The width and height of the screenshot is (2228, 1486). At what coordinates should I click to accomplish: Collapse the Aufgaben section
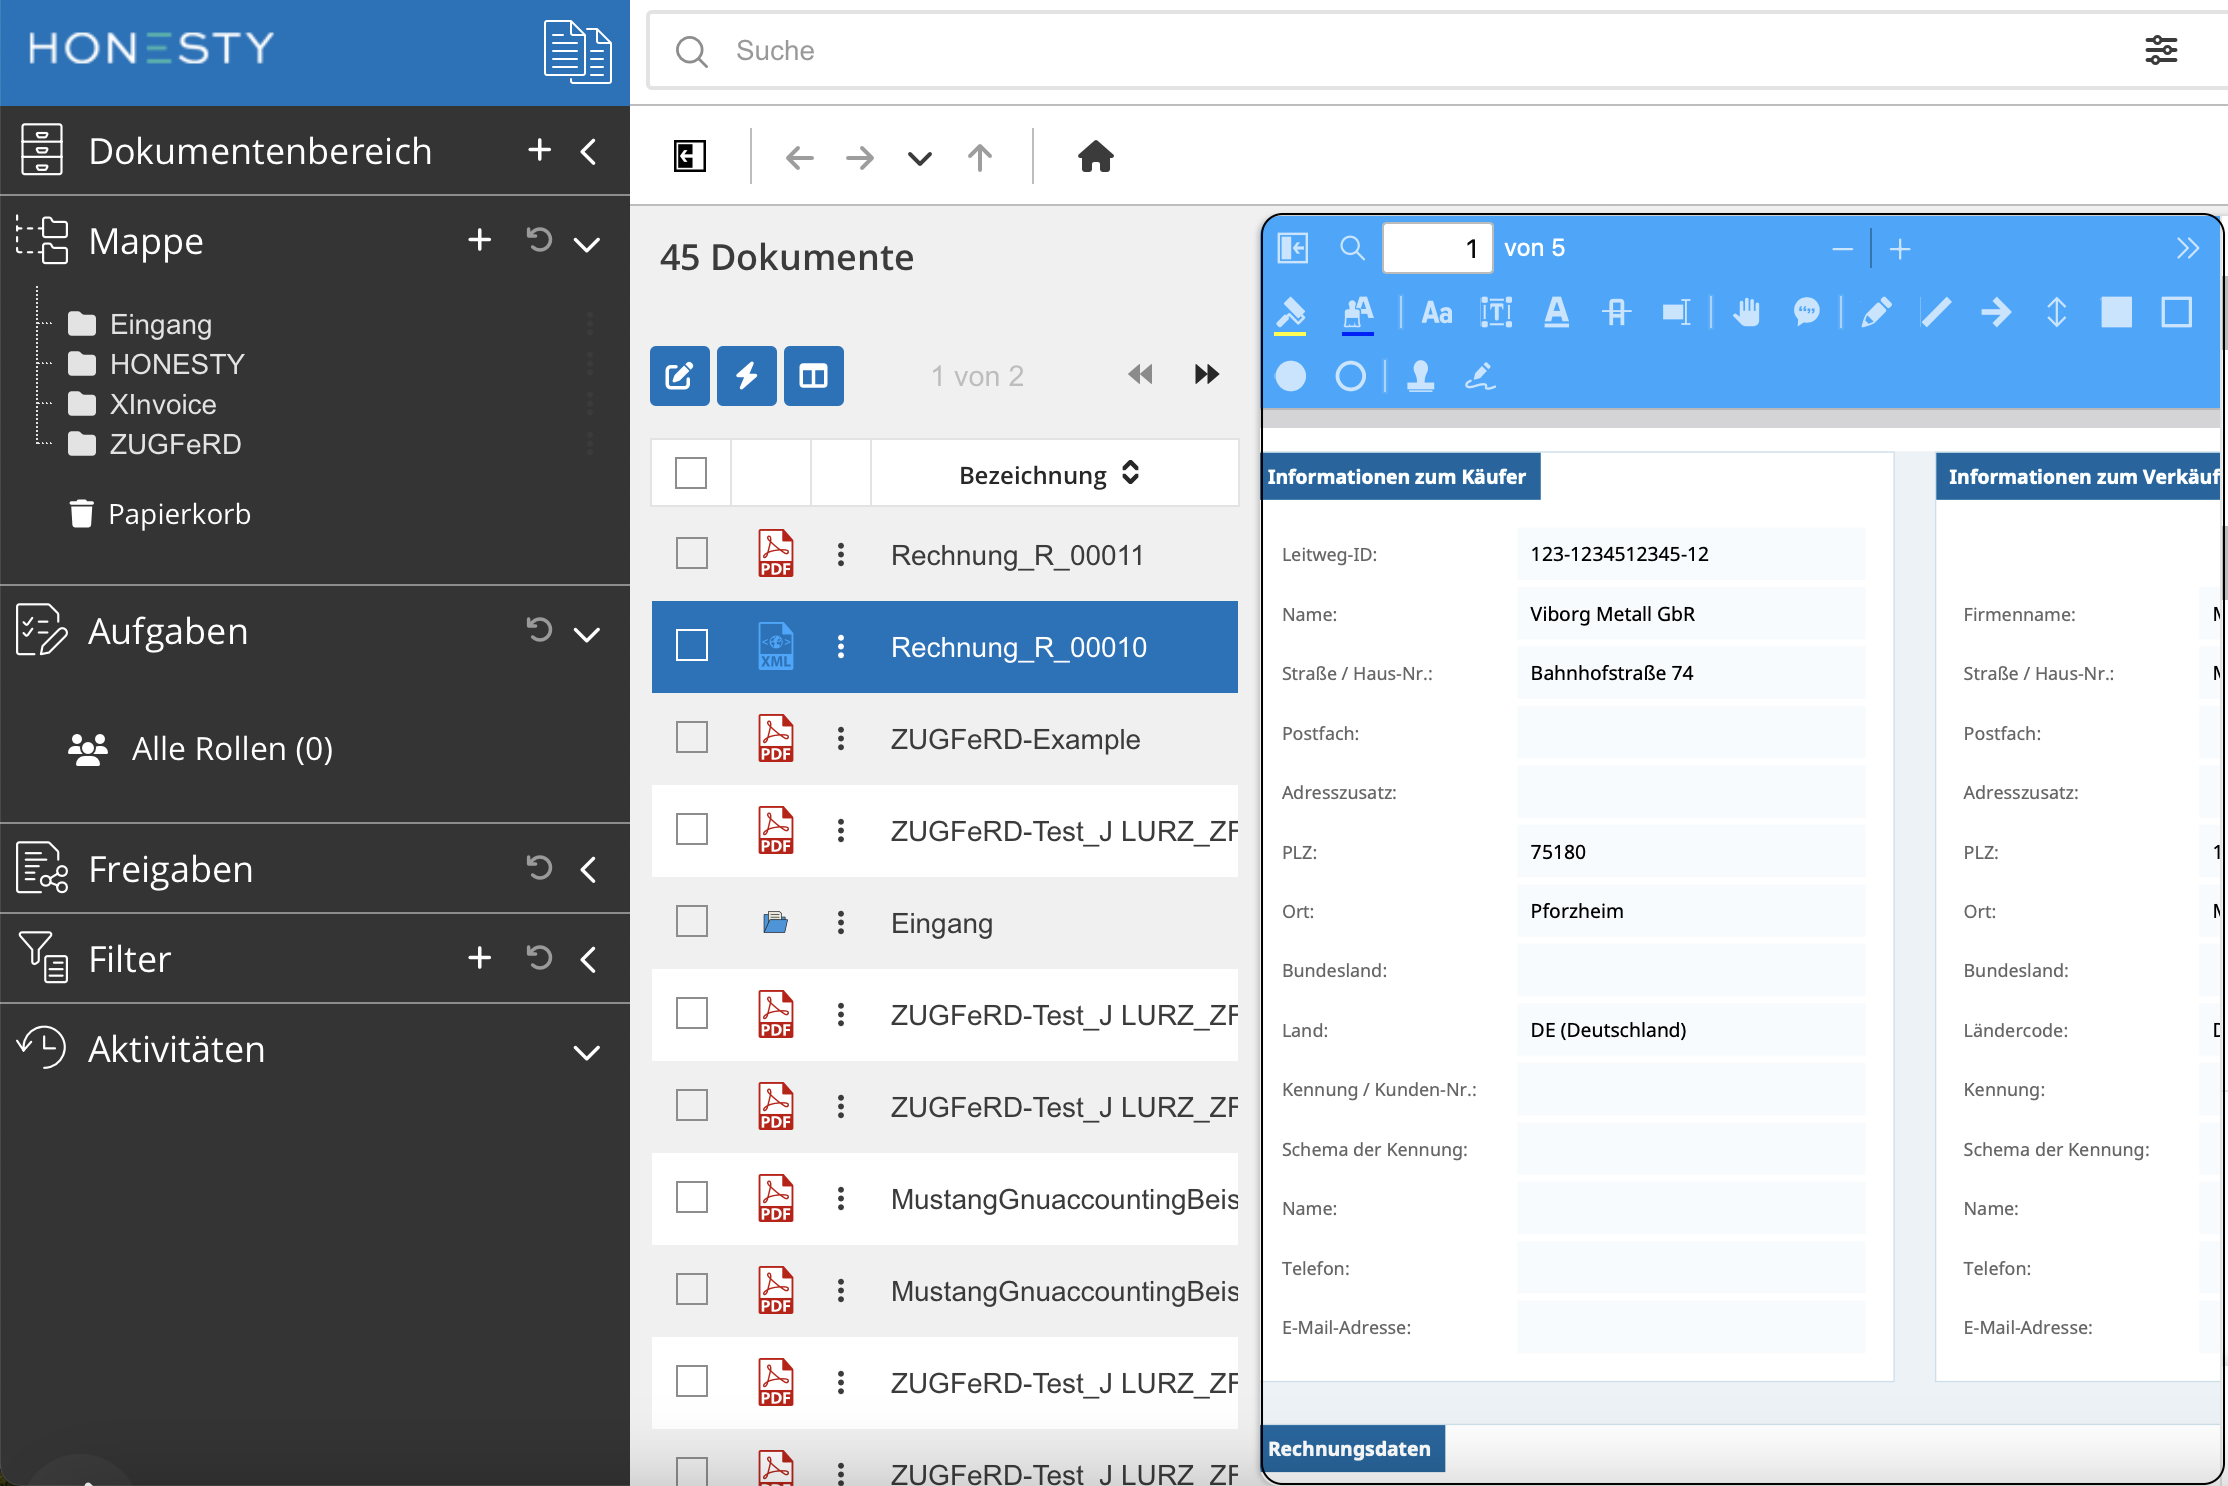coord(587,634)
